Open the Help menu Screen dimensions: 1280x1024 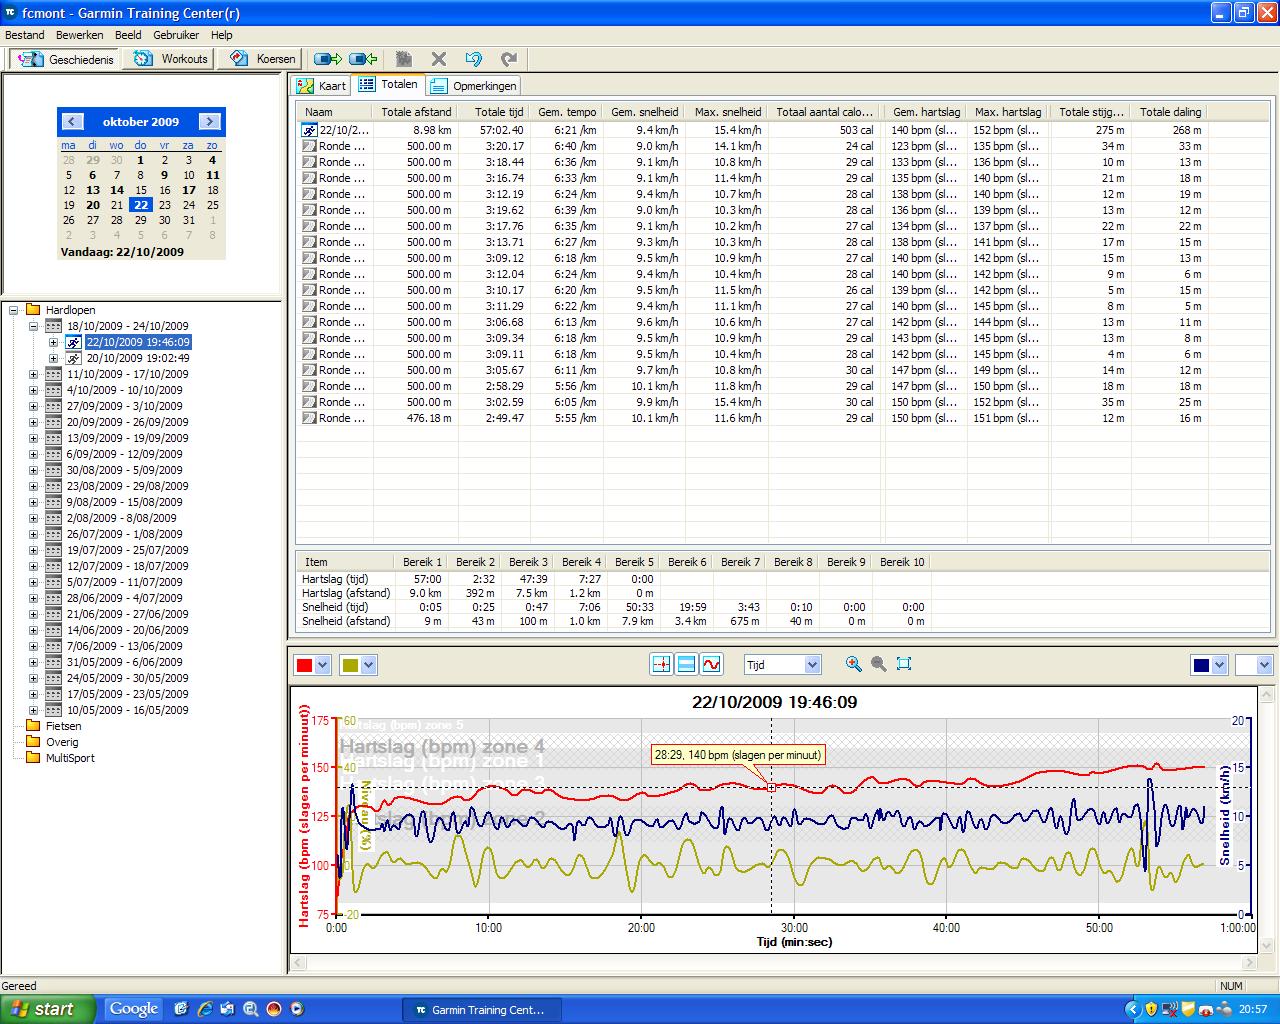tap(221, 35)
